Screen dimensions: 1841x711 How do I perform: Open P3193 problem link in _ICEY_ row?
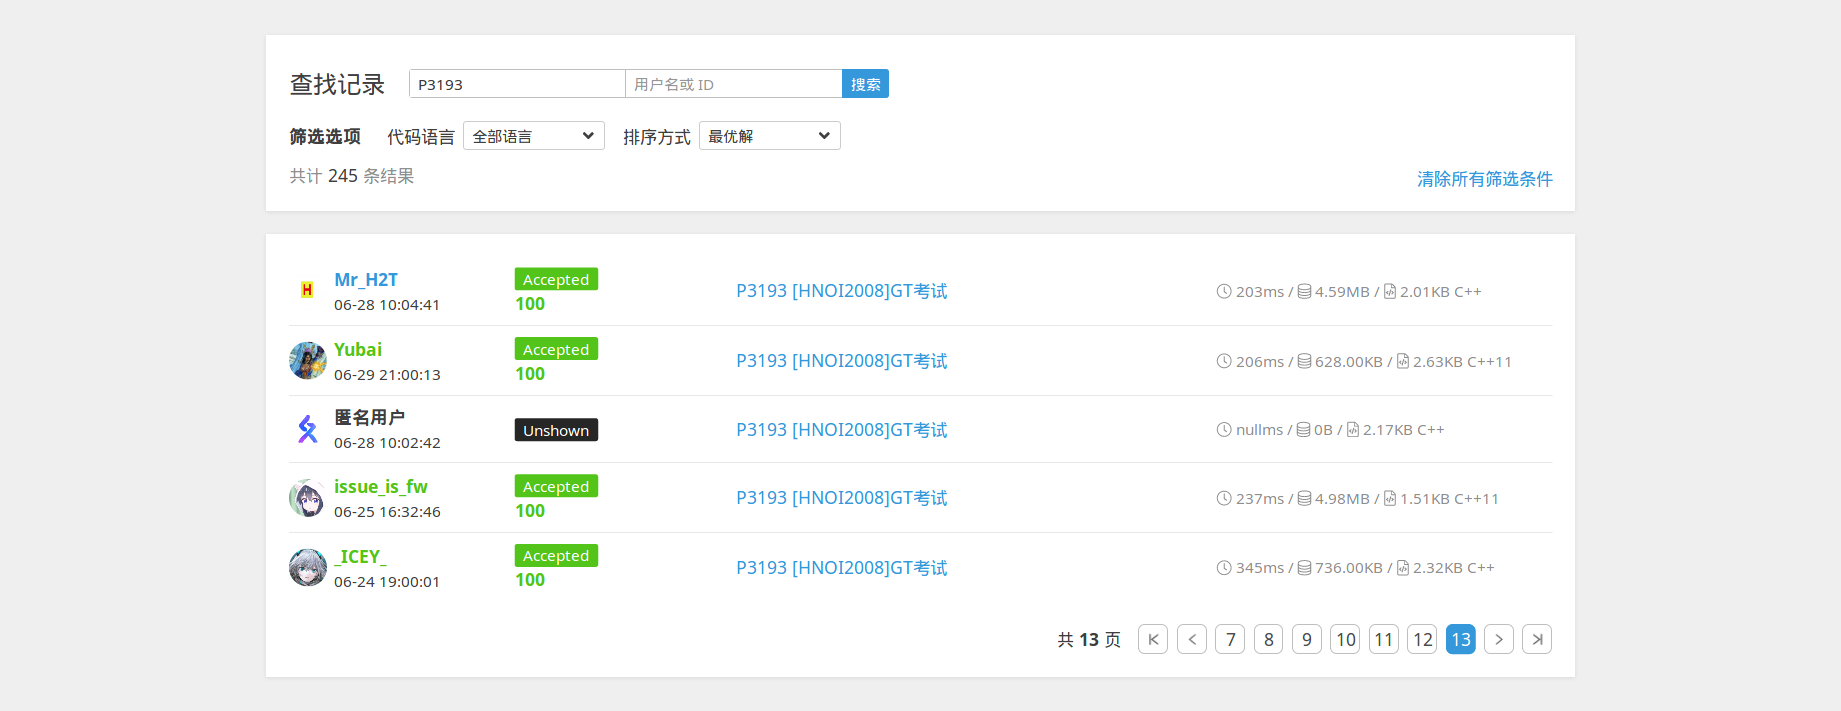[x=842, y=568]
